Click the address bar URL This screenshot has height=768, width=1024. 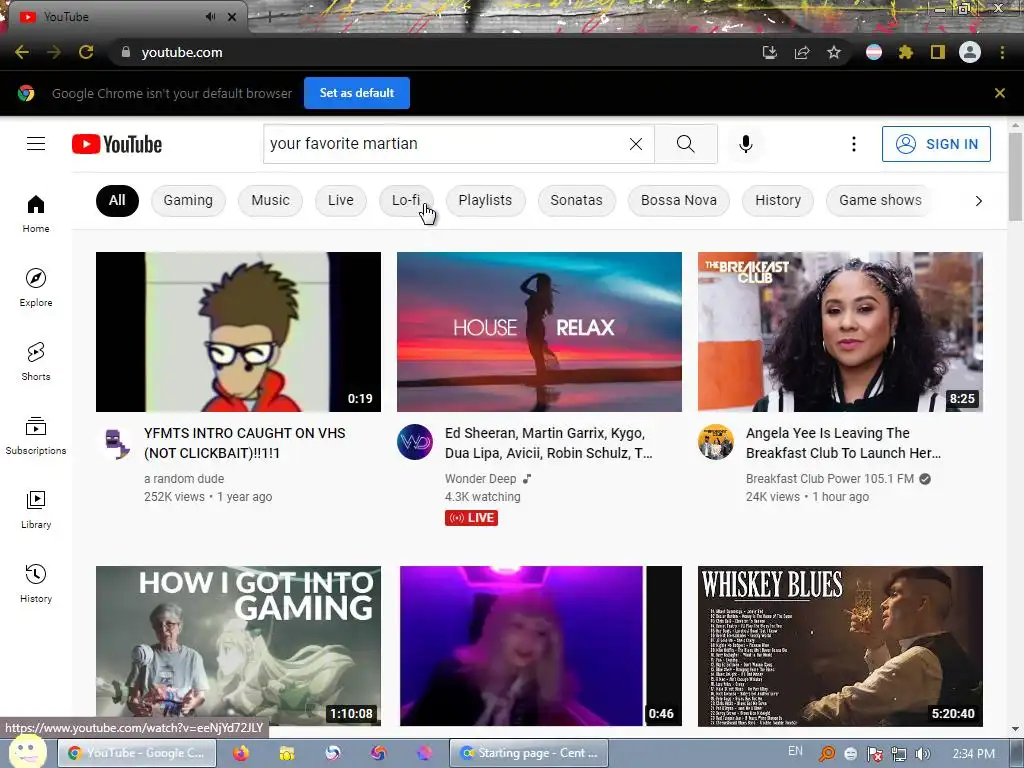pyautogui.click(x=182, y=52)
